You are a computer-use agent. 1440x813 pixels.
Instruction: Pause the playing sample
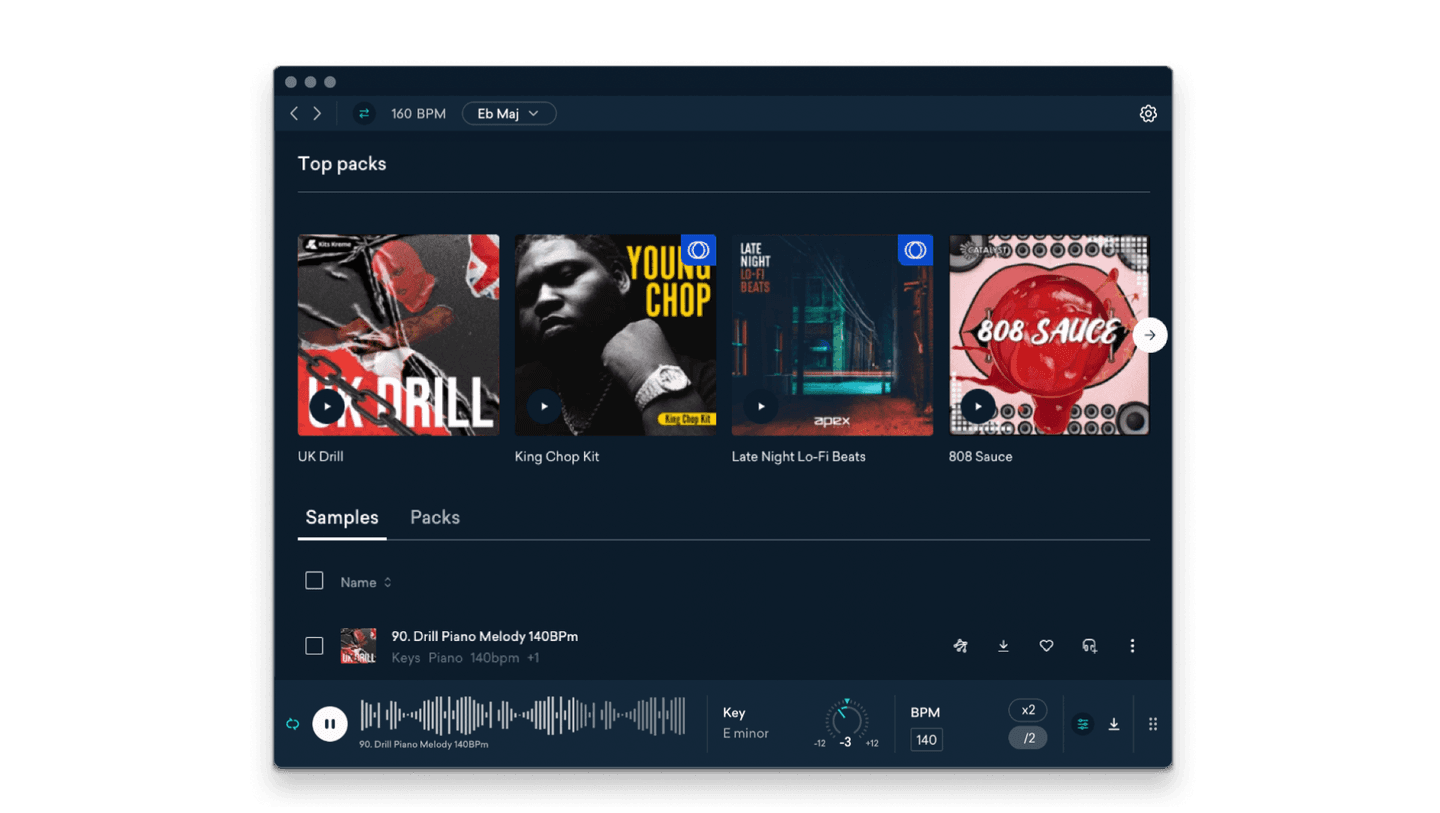point(330,724)
